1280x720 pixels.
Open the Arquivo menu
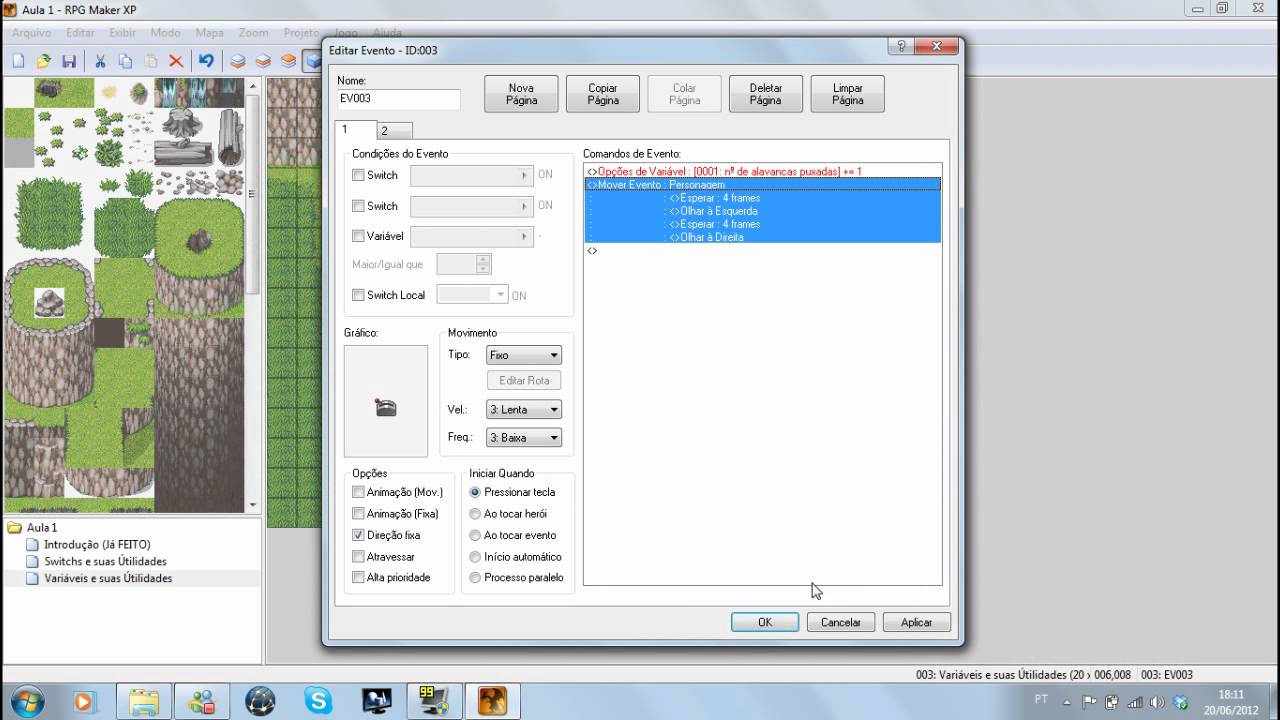[x=32, y=33]
